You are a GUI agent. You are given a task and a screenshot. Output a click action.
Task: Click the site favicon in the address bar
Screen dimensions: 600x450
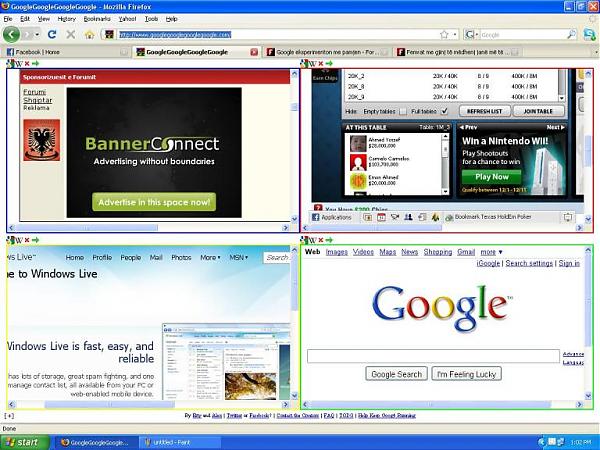[x=109, y=35]
